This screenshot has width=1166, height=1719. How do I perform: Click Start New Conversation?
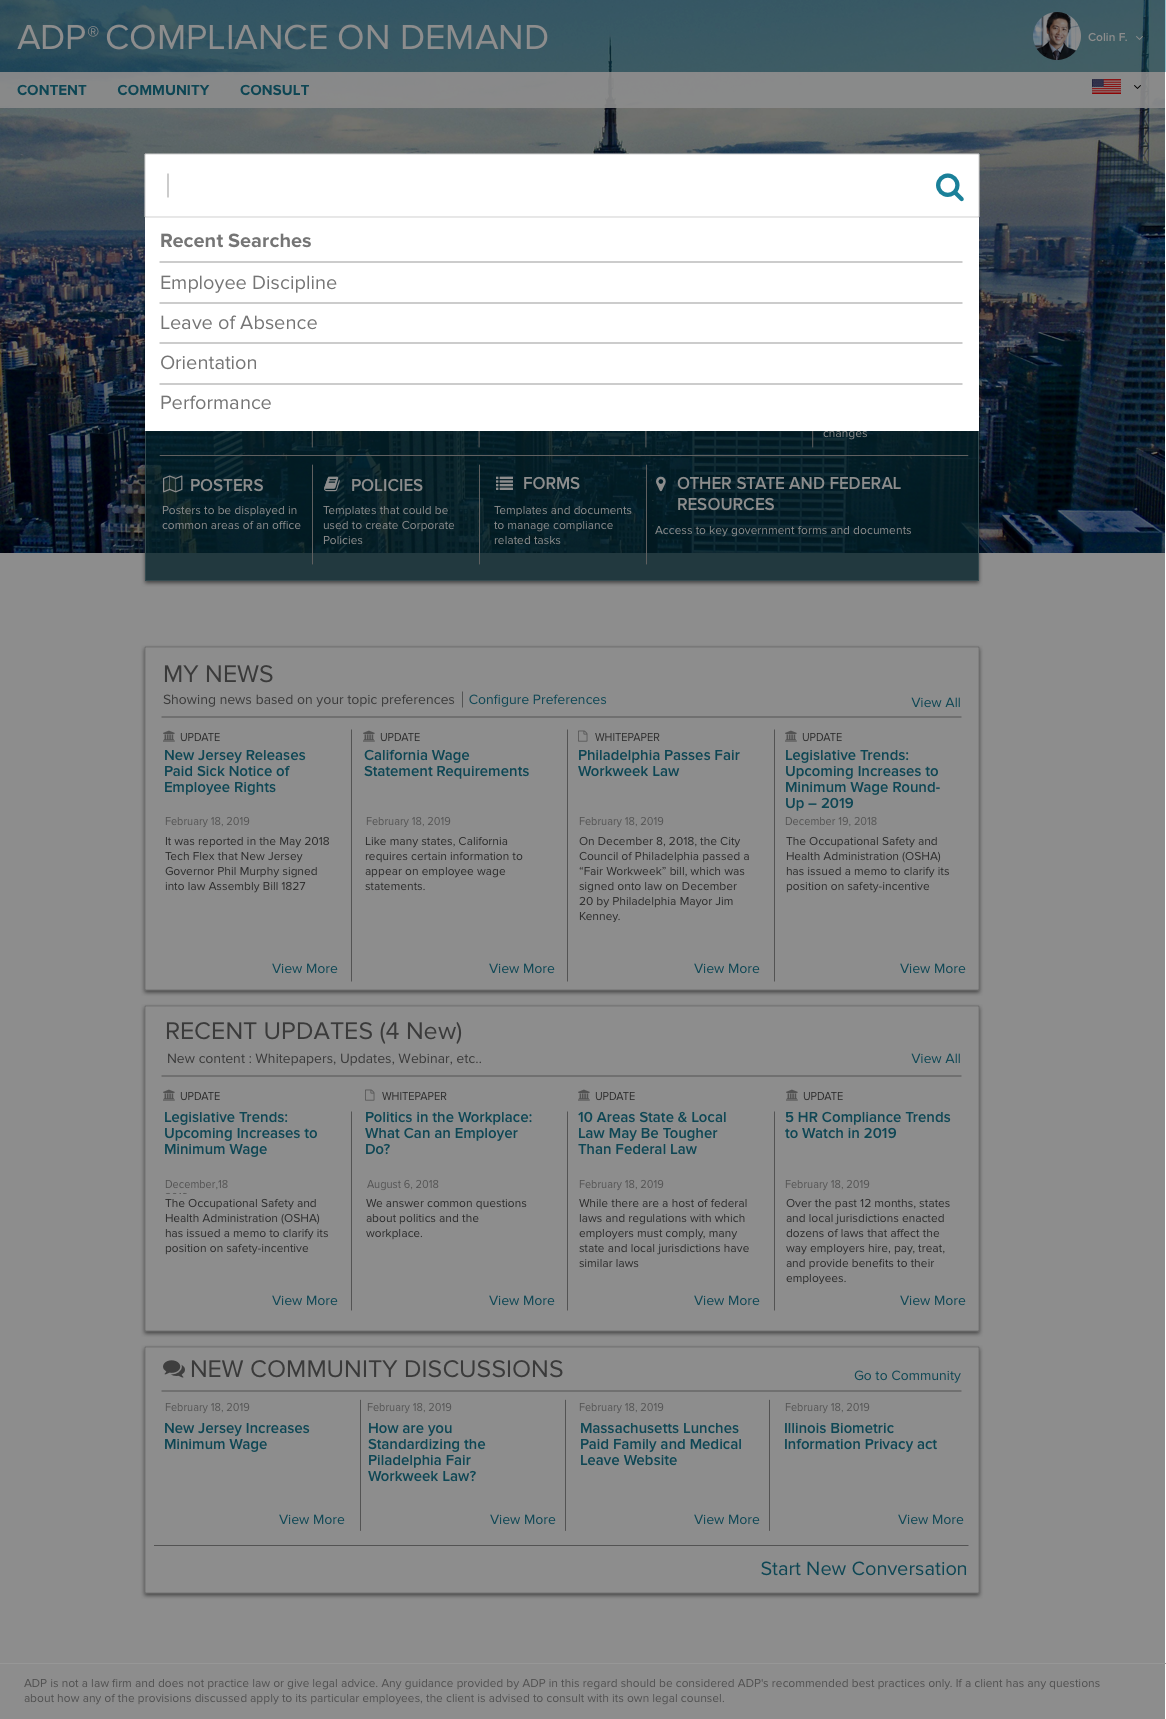tap(863, 1569)
